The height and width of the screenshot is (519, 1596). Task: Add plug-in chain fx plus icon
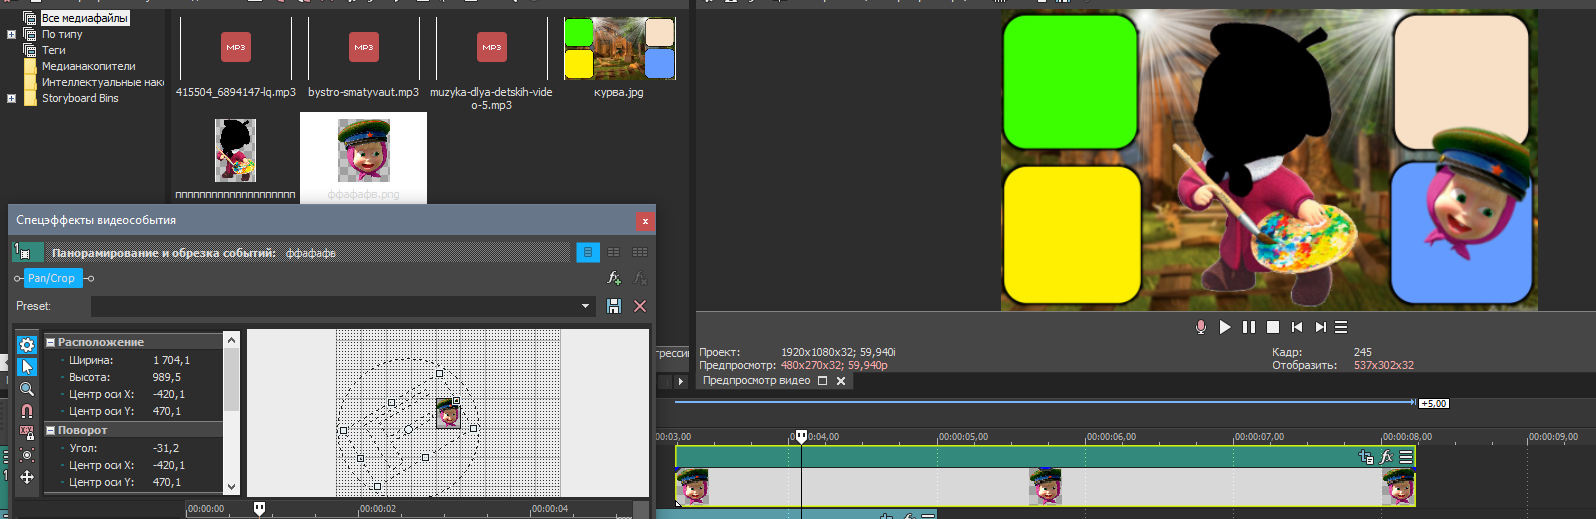[x=614, y=278]
